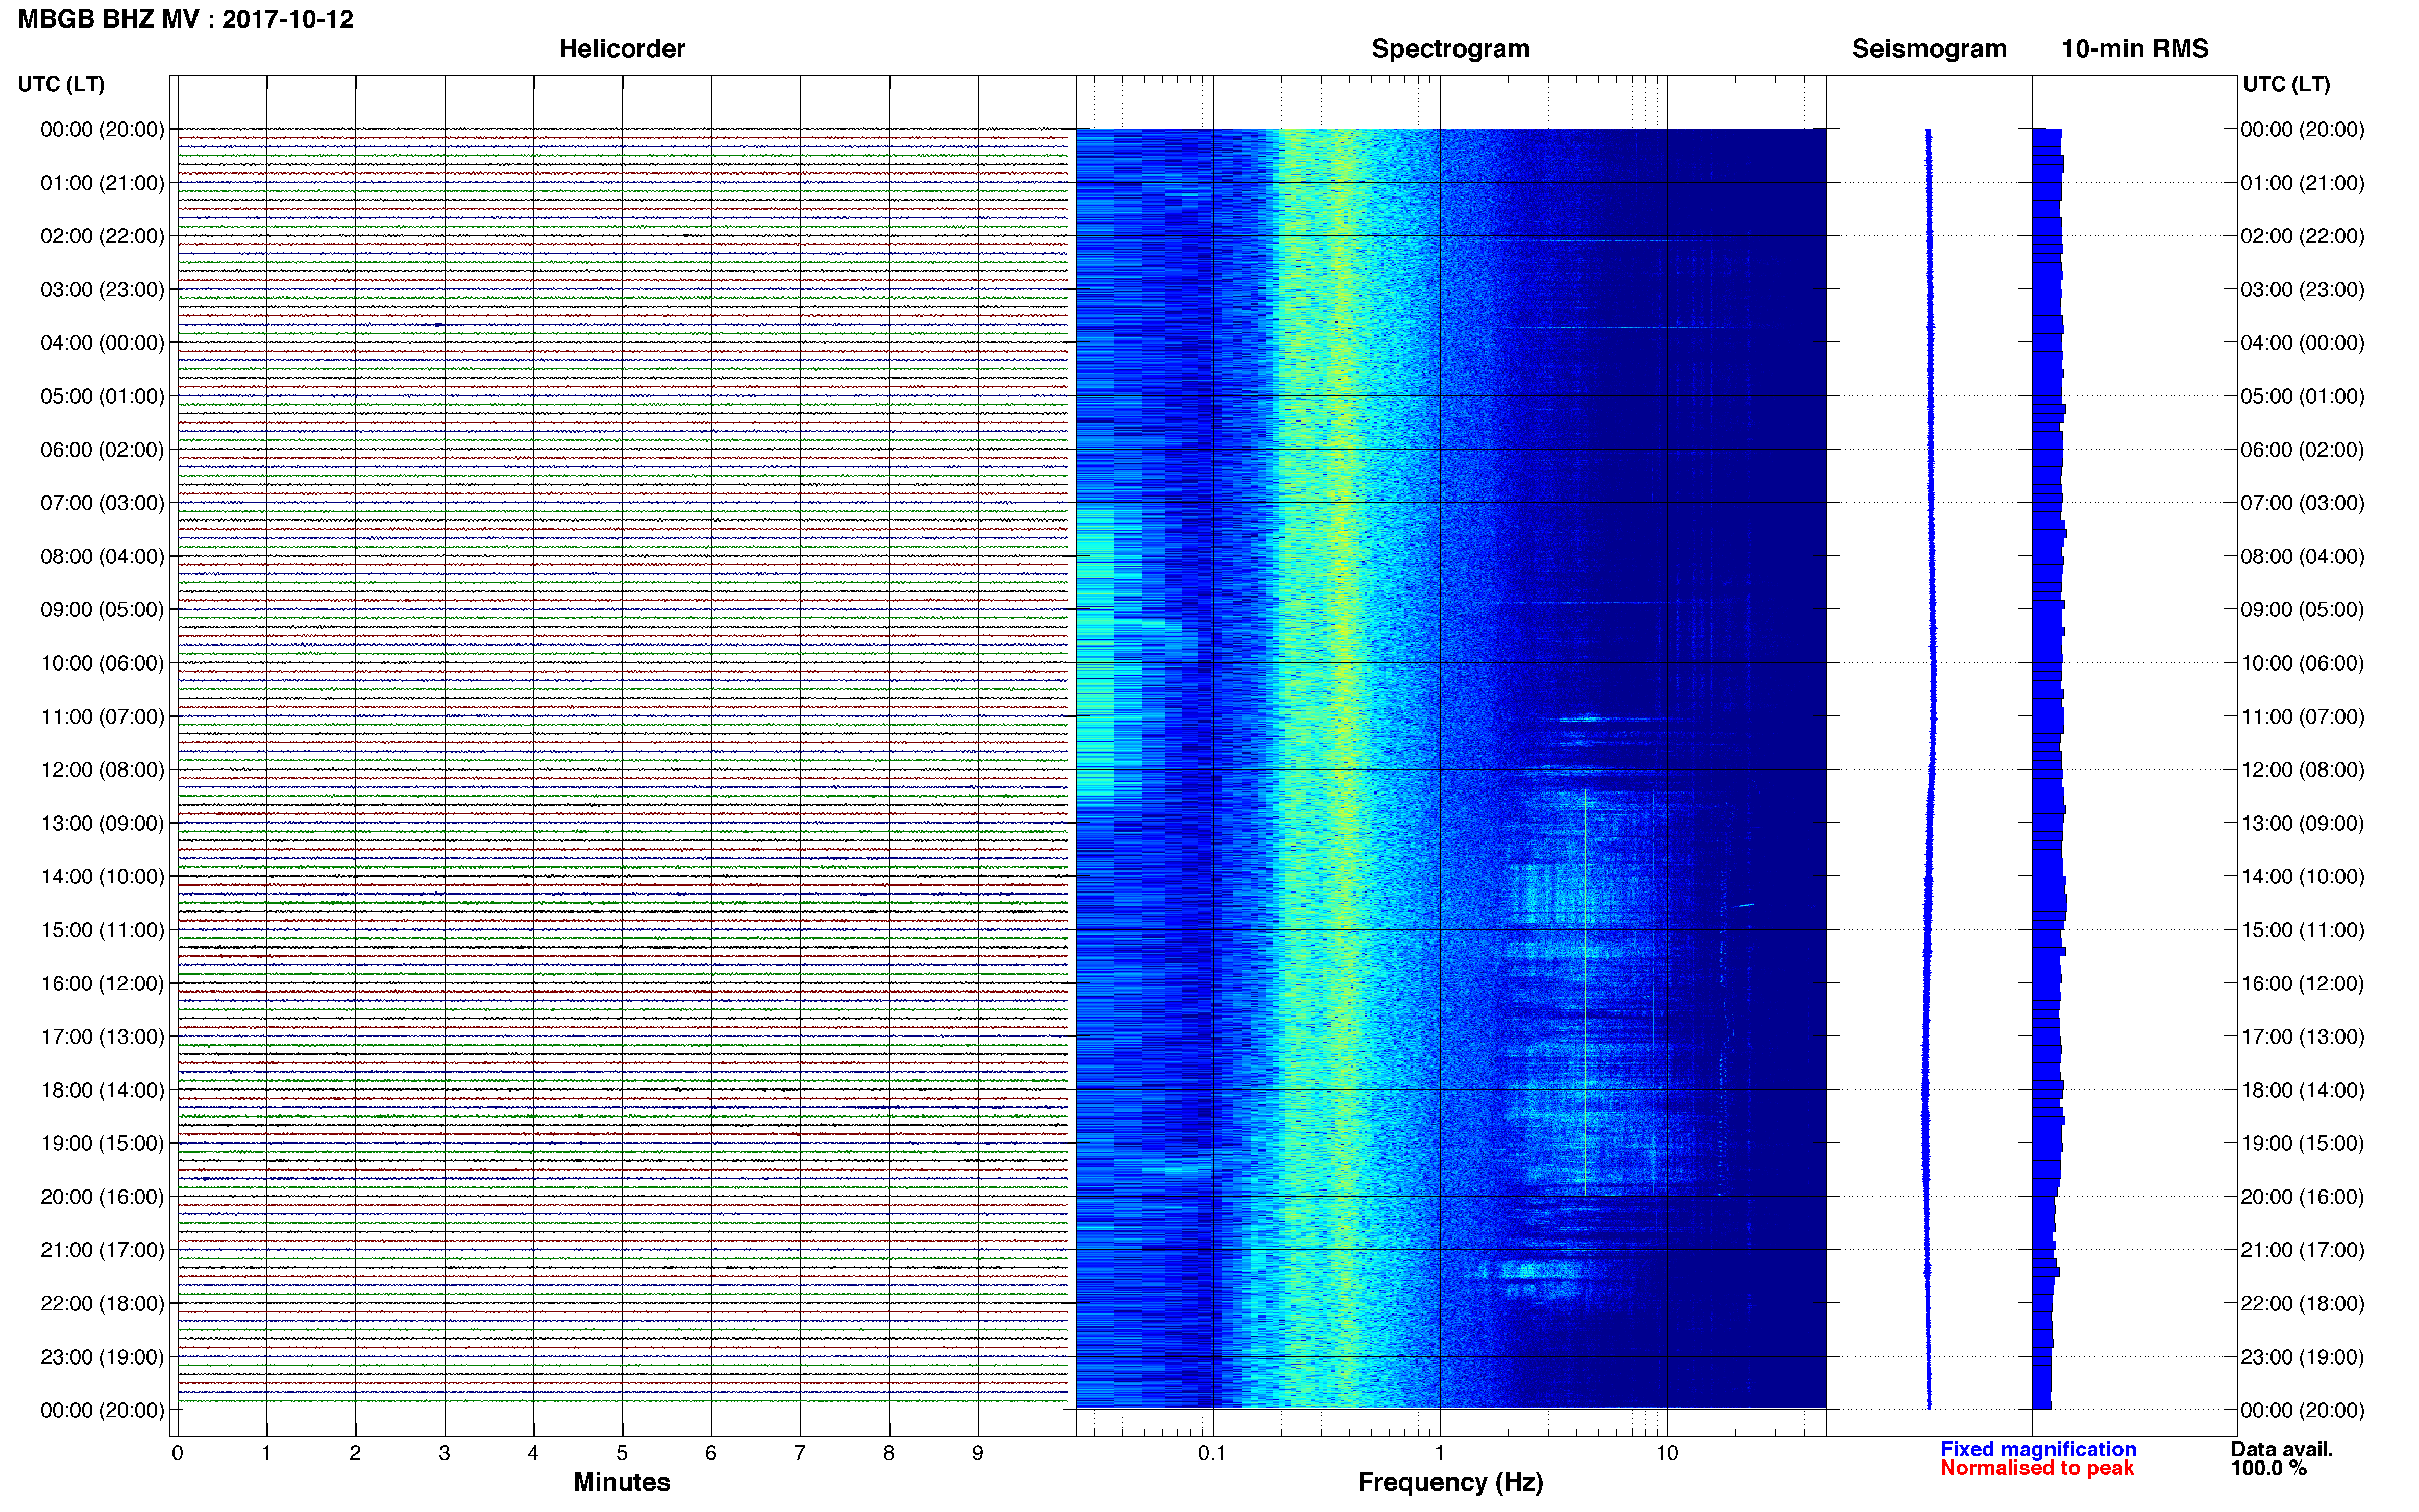Click the 'Minutes' axis label
Viewport: 2419px width, 1512px height.
622,1482
